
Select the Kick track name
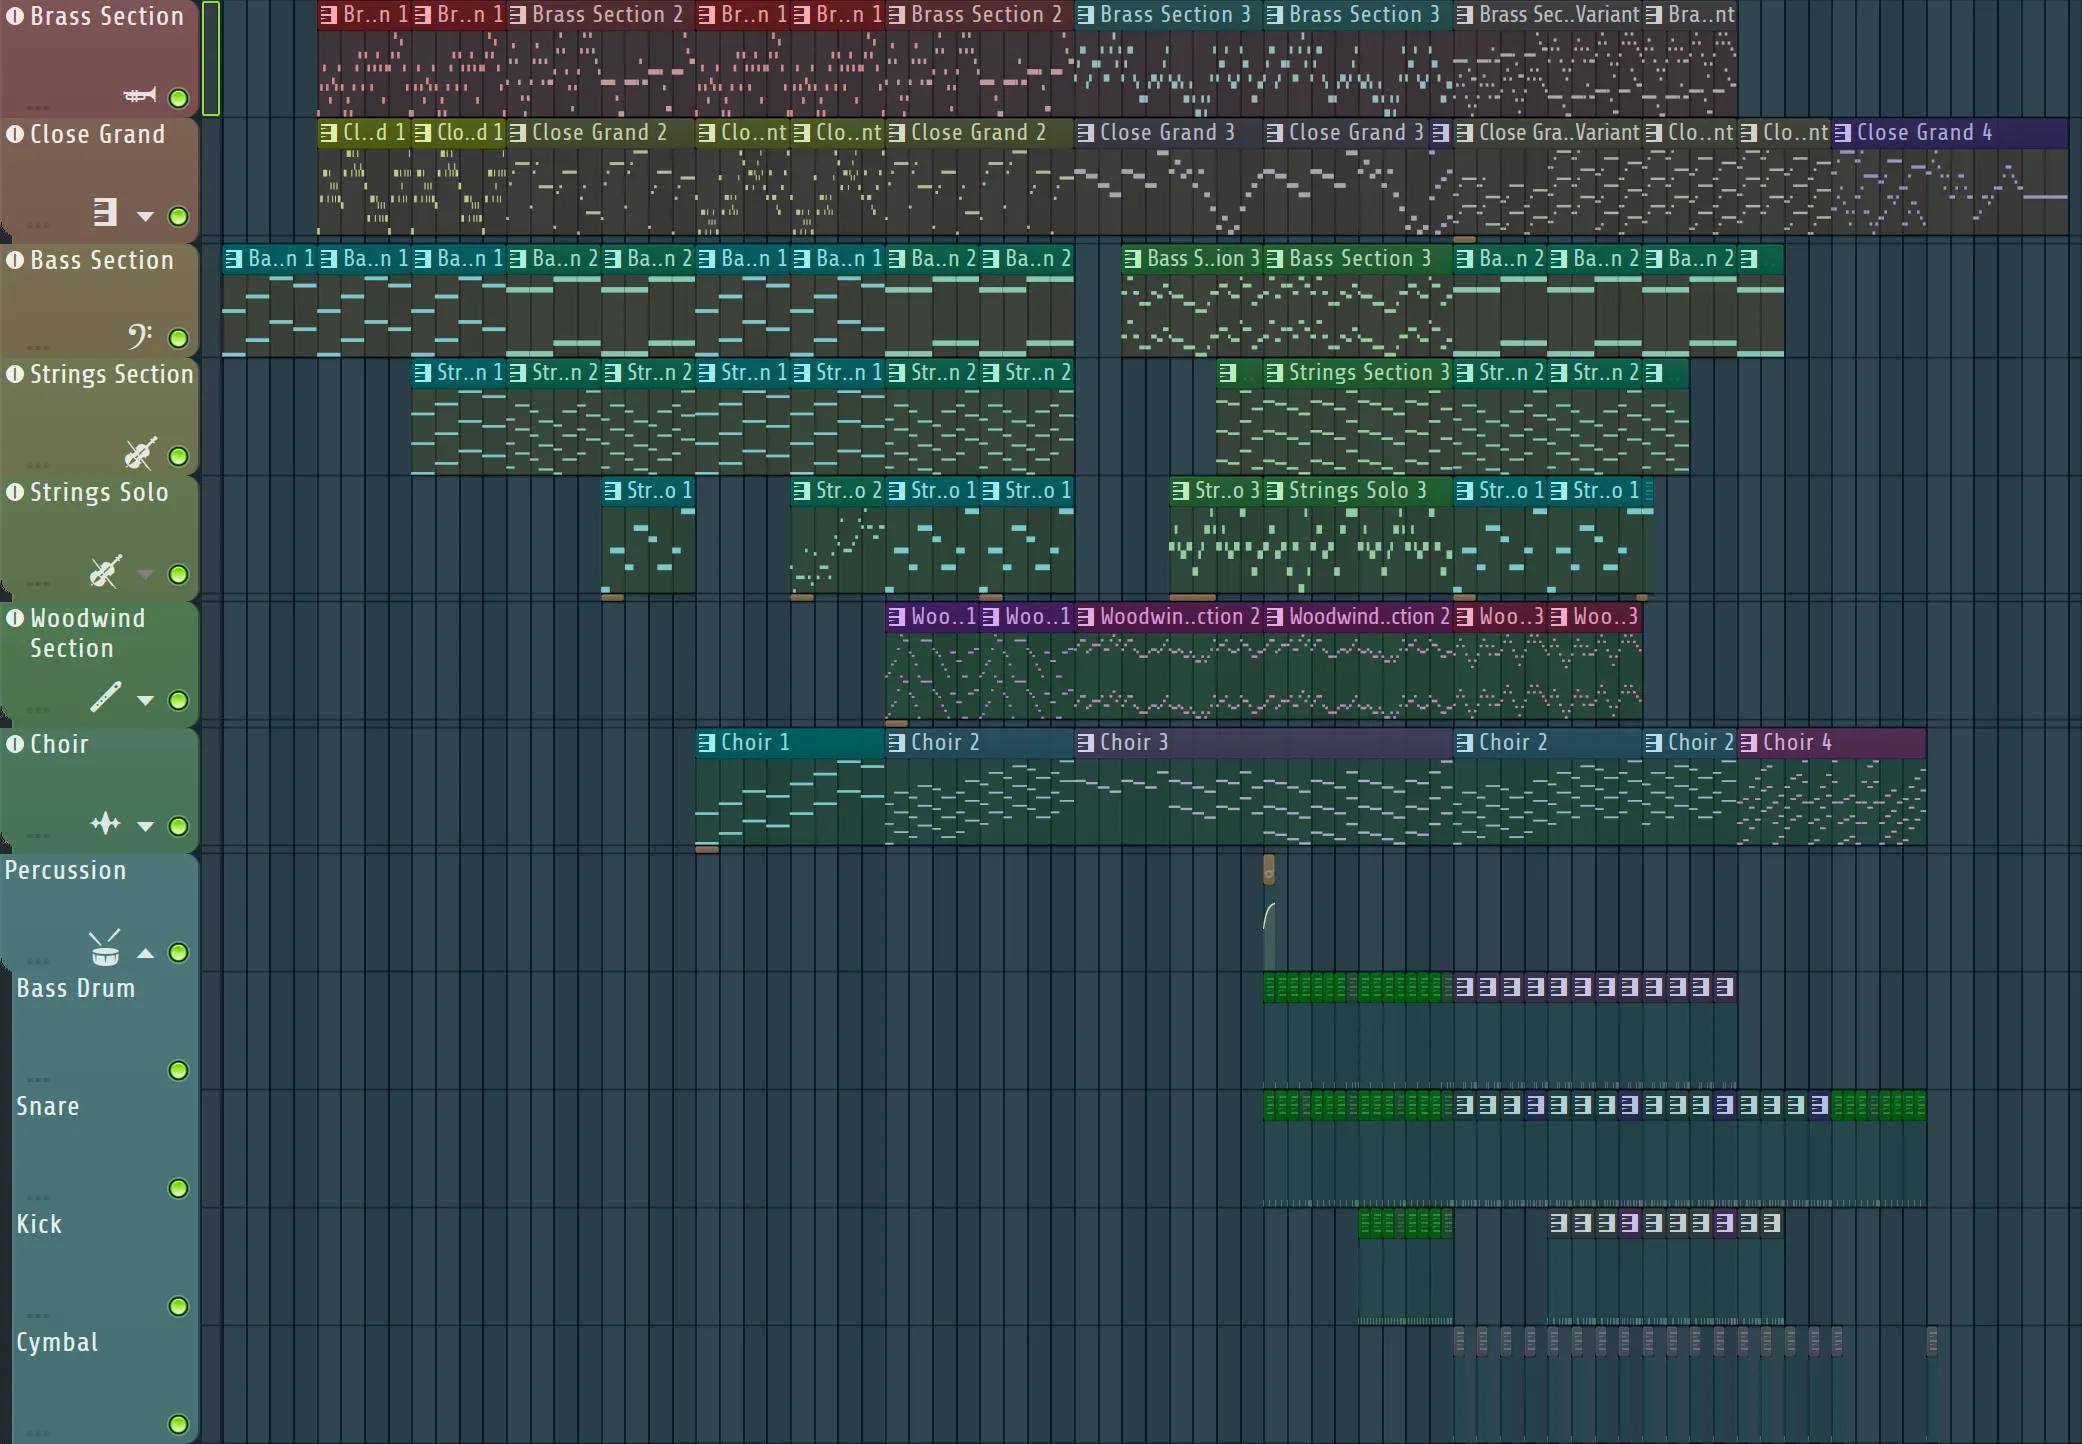[x=39, y=1224]
